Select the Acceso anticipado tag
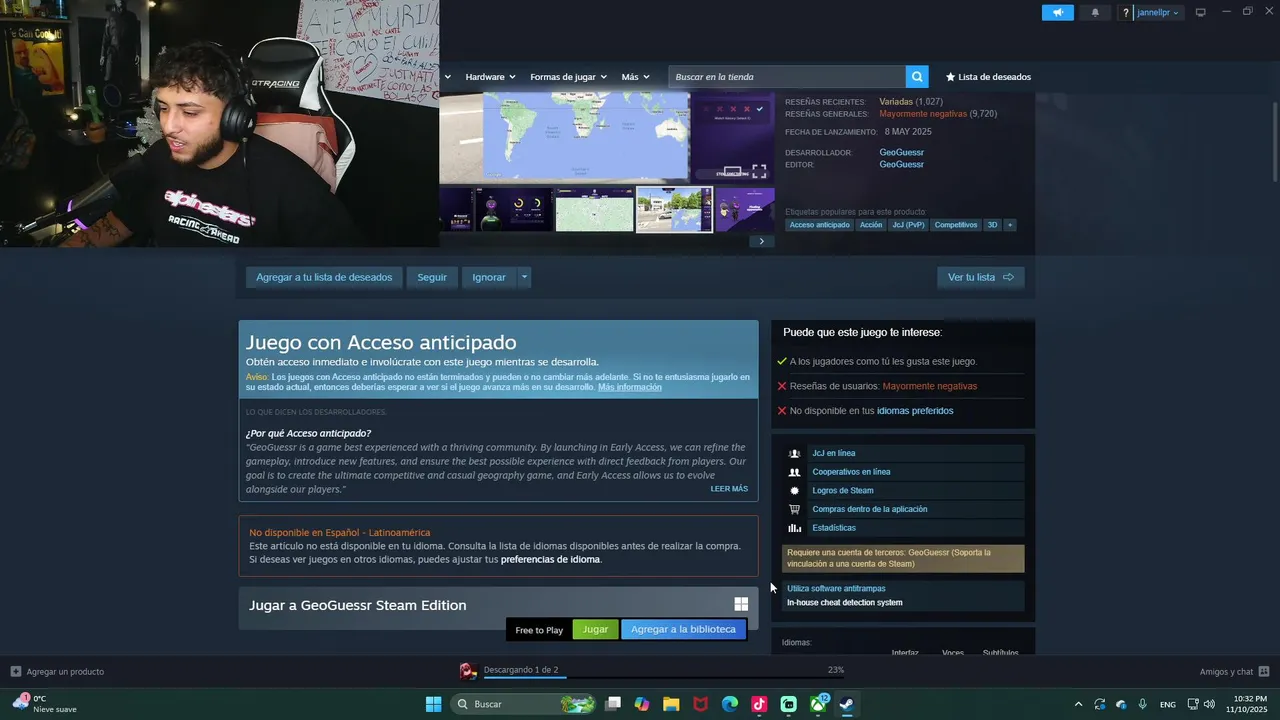This screenshot has height=720, width=1280. coord(819,225)
